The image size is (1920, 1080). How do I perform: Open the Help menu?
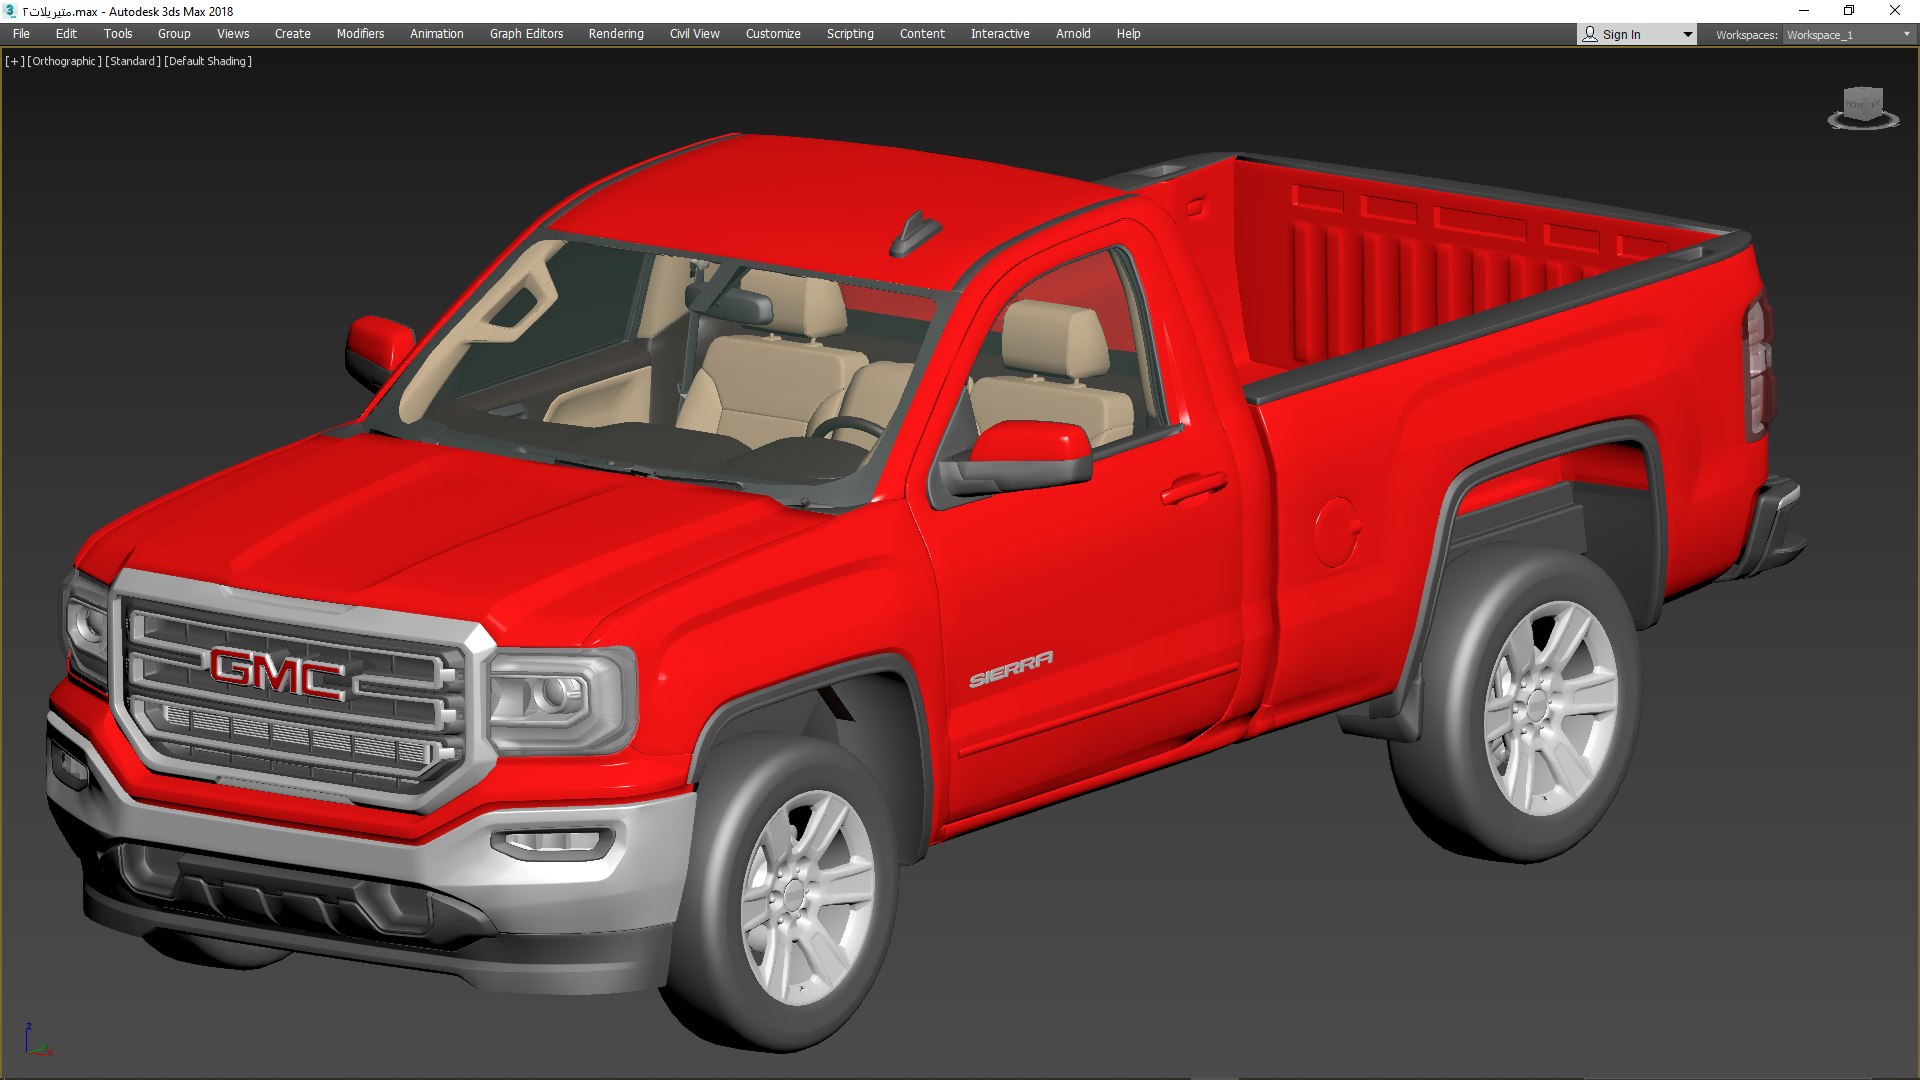(1128, 34)
